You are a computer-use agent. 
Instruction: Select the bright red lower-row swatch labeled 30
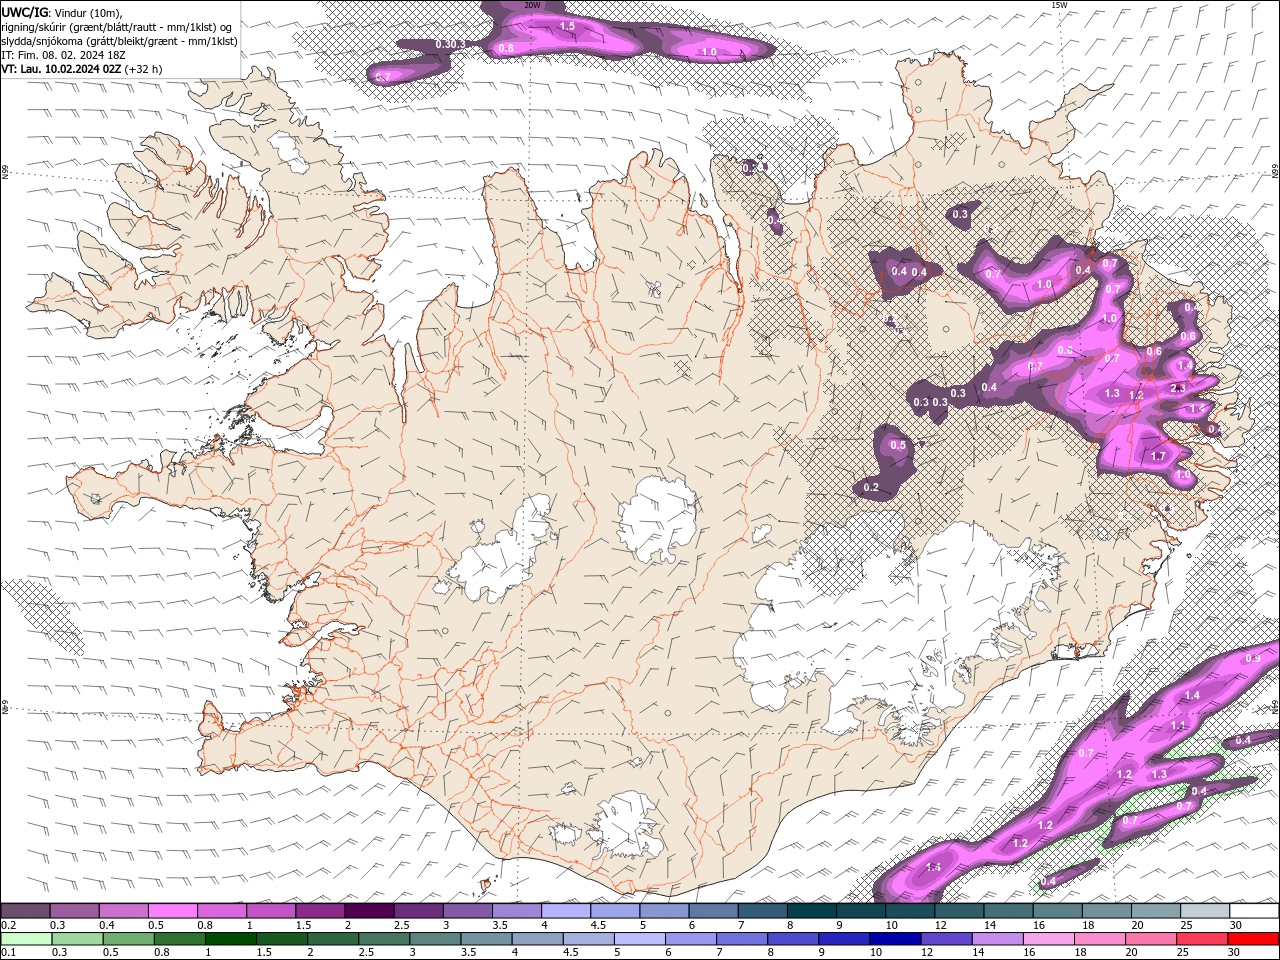point(1253,938)
